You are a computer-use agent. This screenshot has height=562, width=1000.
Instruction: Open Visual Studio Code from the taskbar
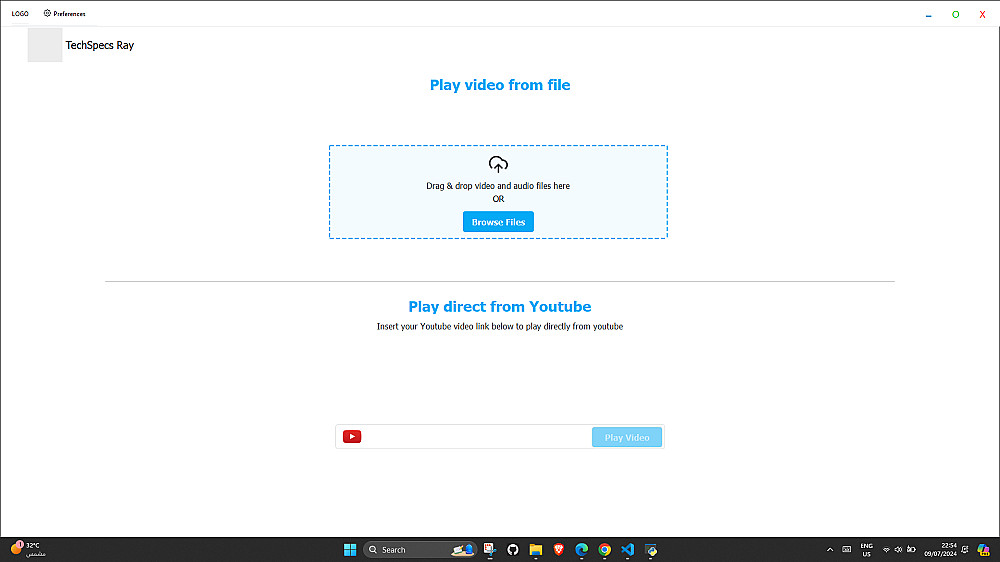coord(628,550)
